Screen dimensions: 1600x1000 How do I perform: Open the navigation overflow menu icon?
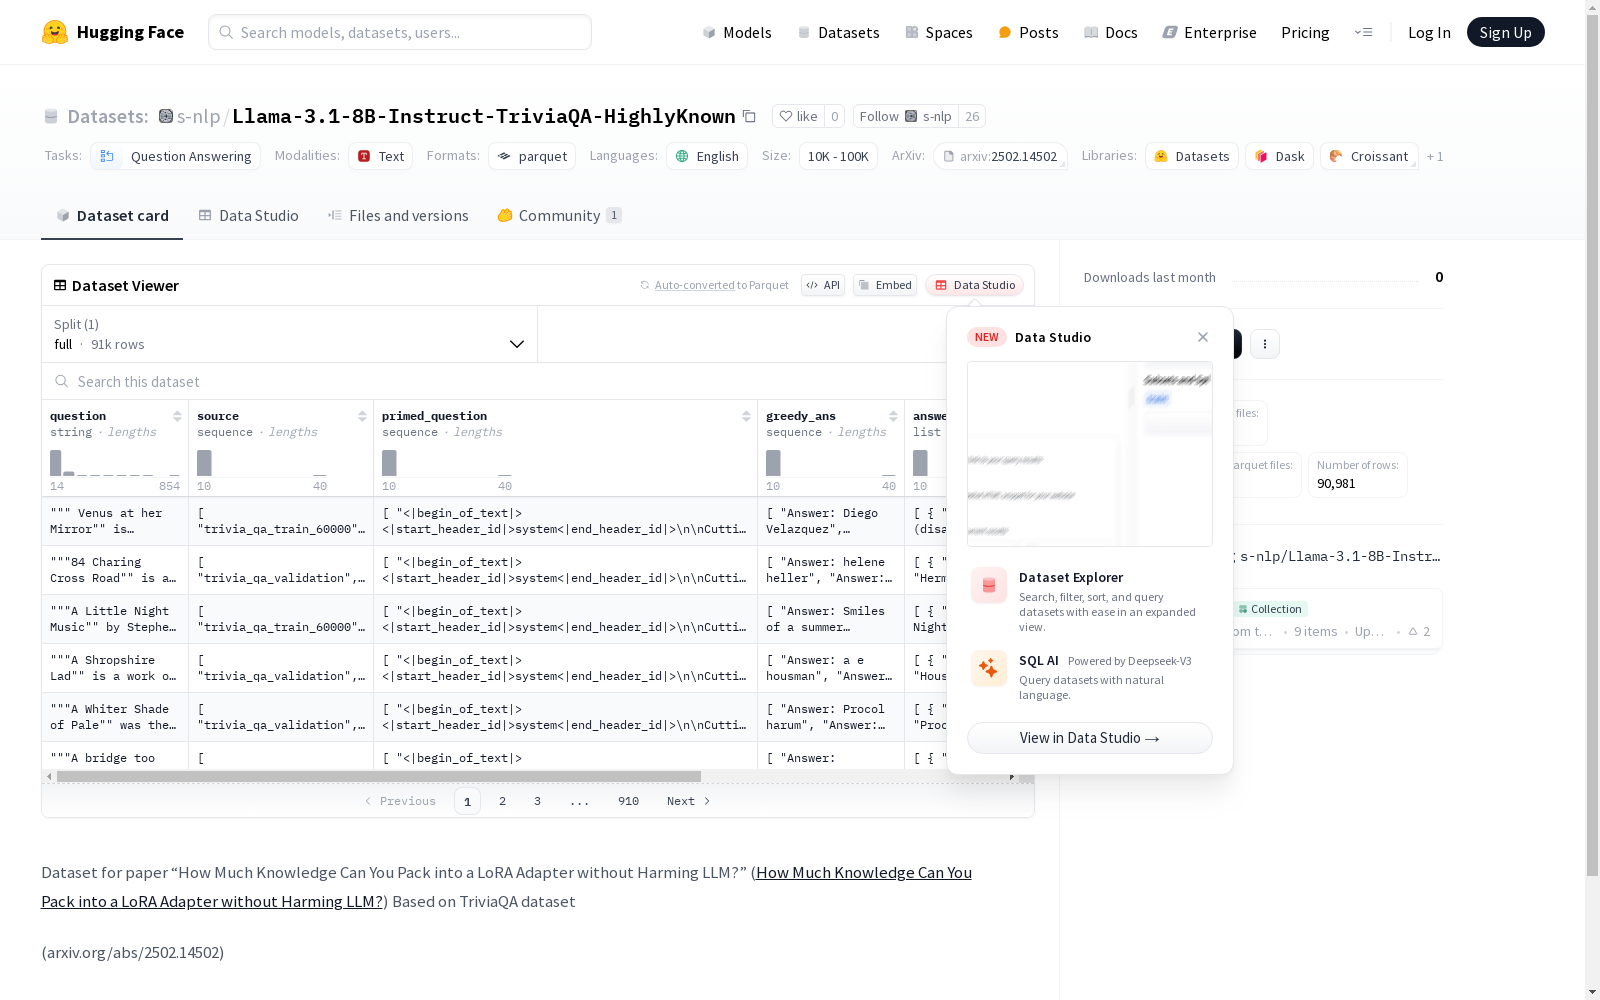click(x=1363, y=32)
